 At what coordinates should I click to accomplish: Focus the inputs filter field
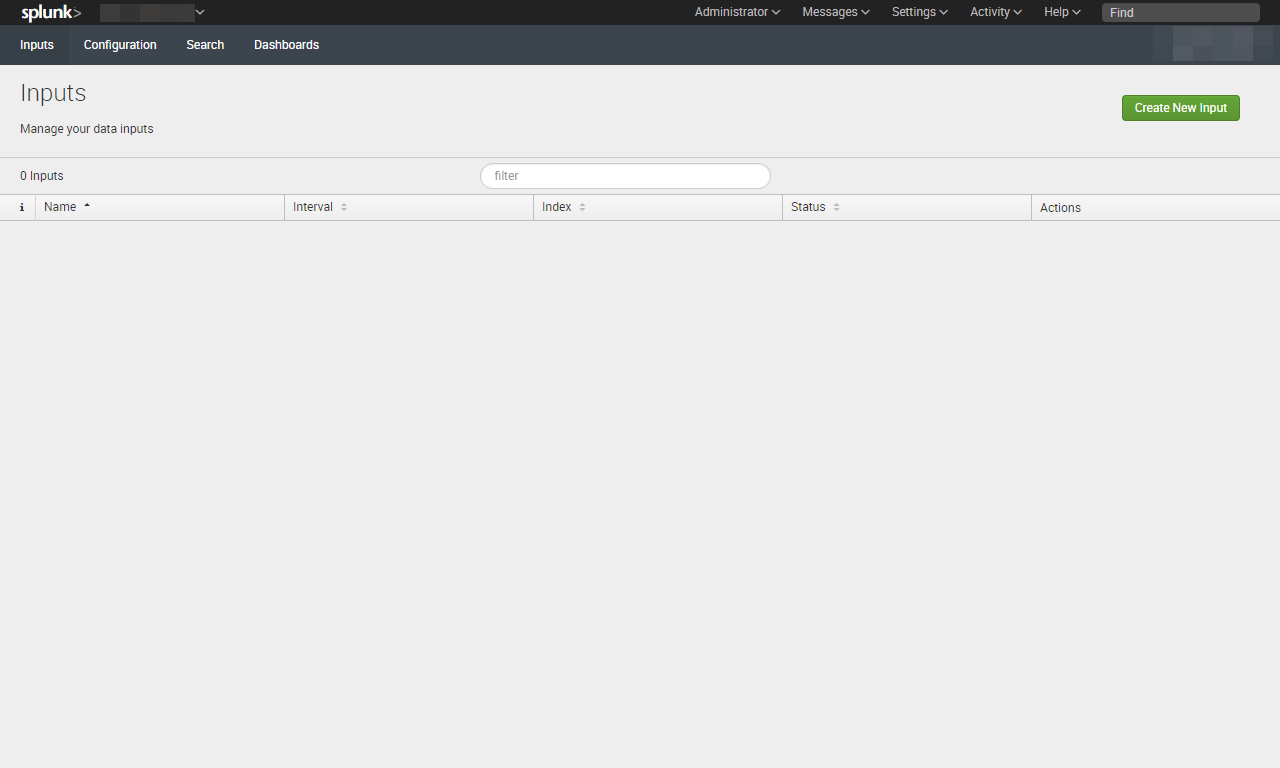point(625,176)
